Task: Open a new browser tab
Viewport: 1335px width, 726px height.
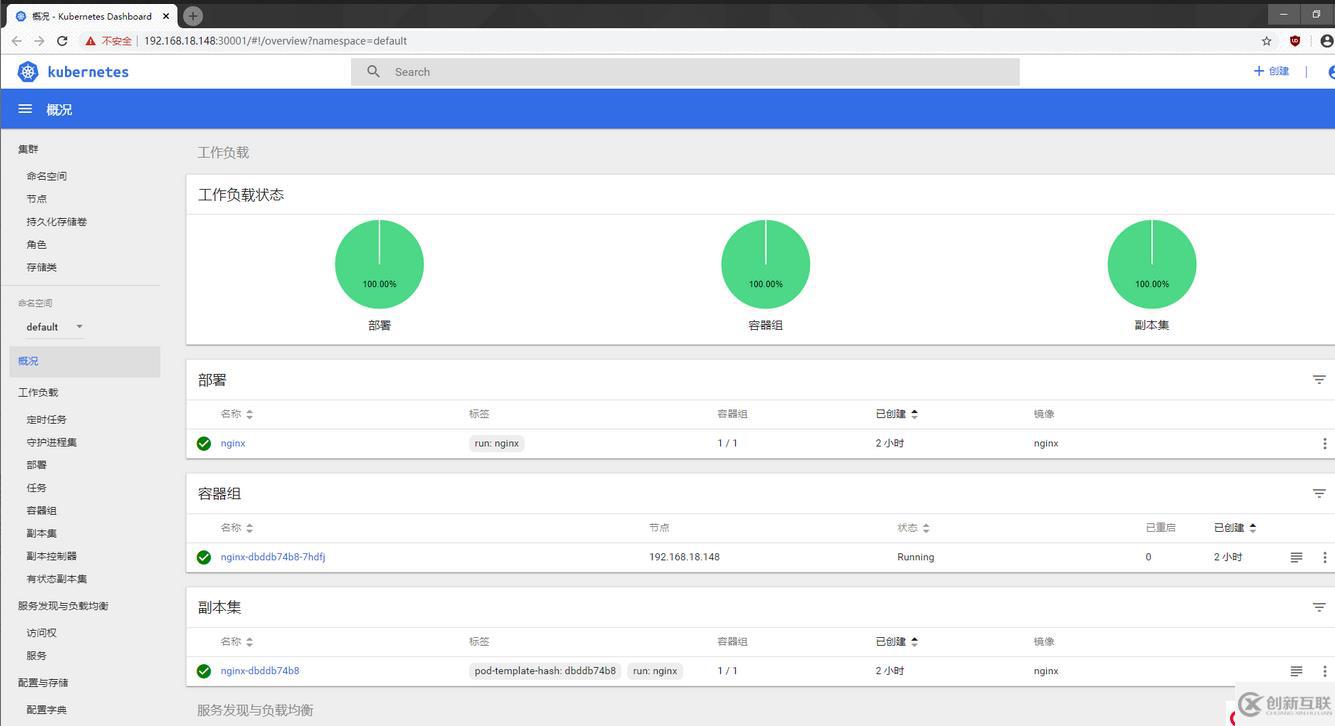Action: click(x=193, y=15)
